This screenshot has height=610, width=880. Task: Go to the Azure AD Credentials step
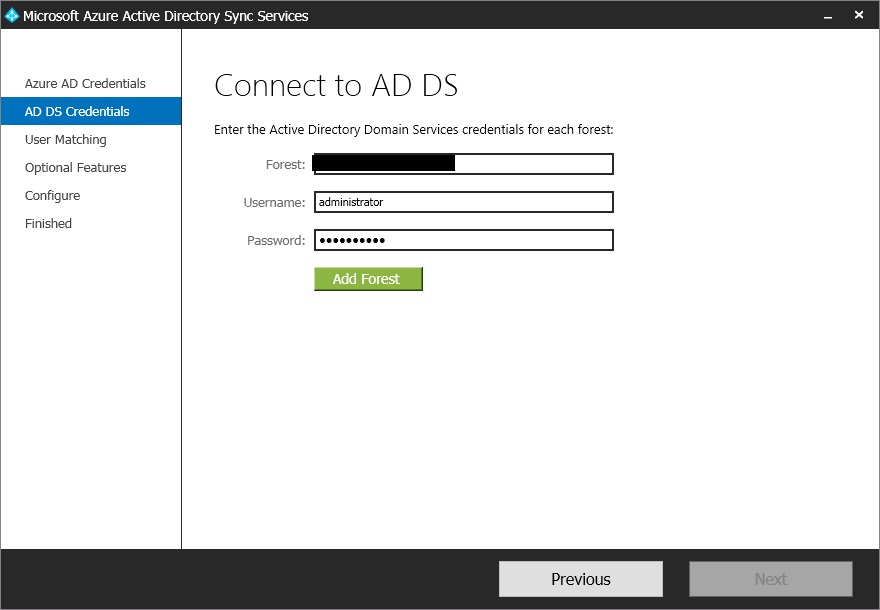(85, 84)
